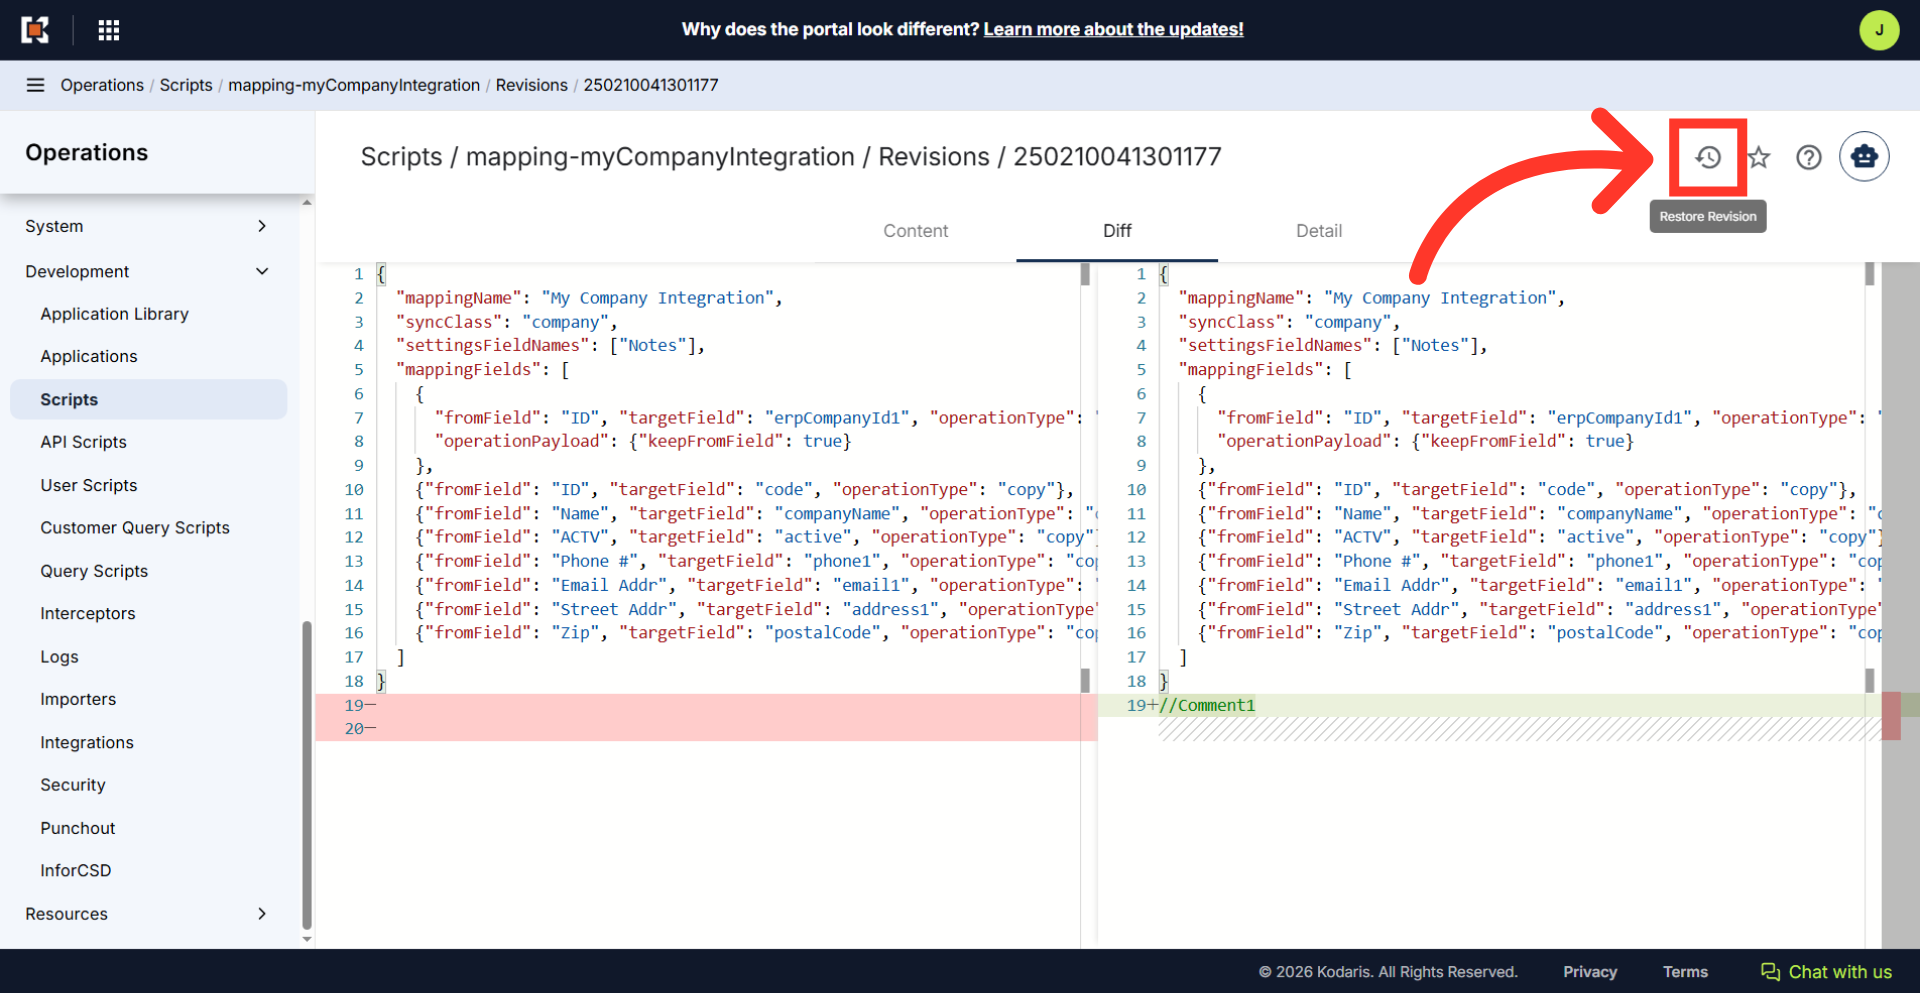Open the help question mark icon
This screenshot has height=993, width=1920.
pos(1809,157)
